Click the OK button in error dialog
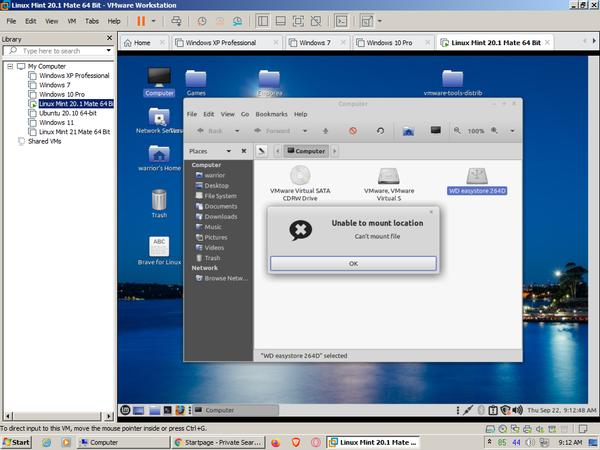This screenshot has height=450, width=600. (x=352, y=263)
